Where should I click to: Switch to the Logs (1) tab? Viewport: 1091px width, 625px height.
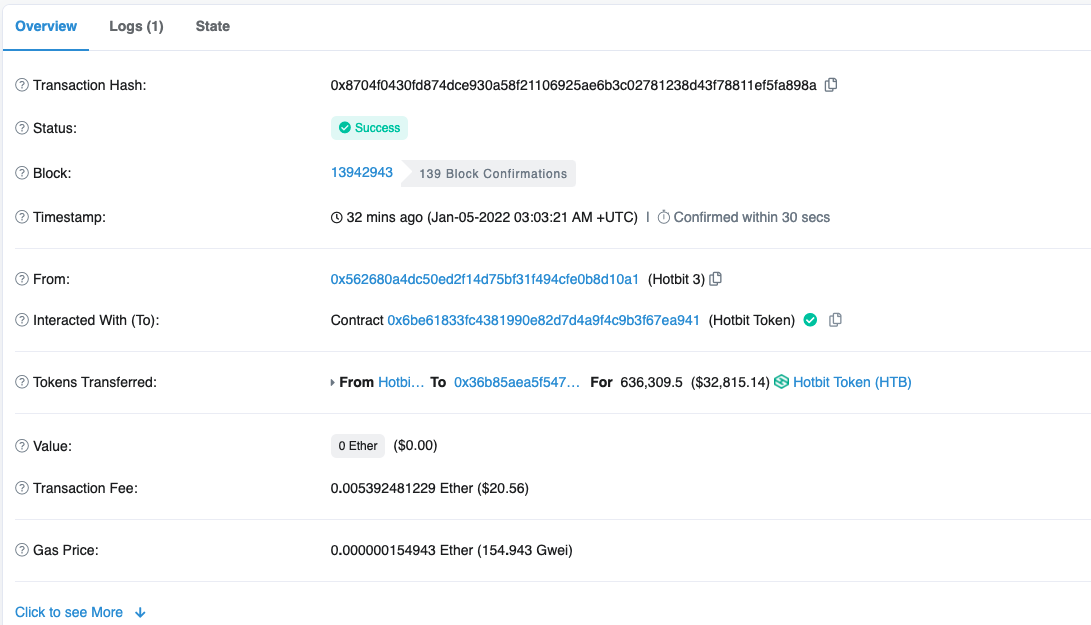coord(136,26)
